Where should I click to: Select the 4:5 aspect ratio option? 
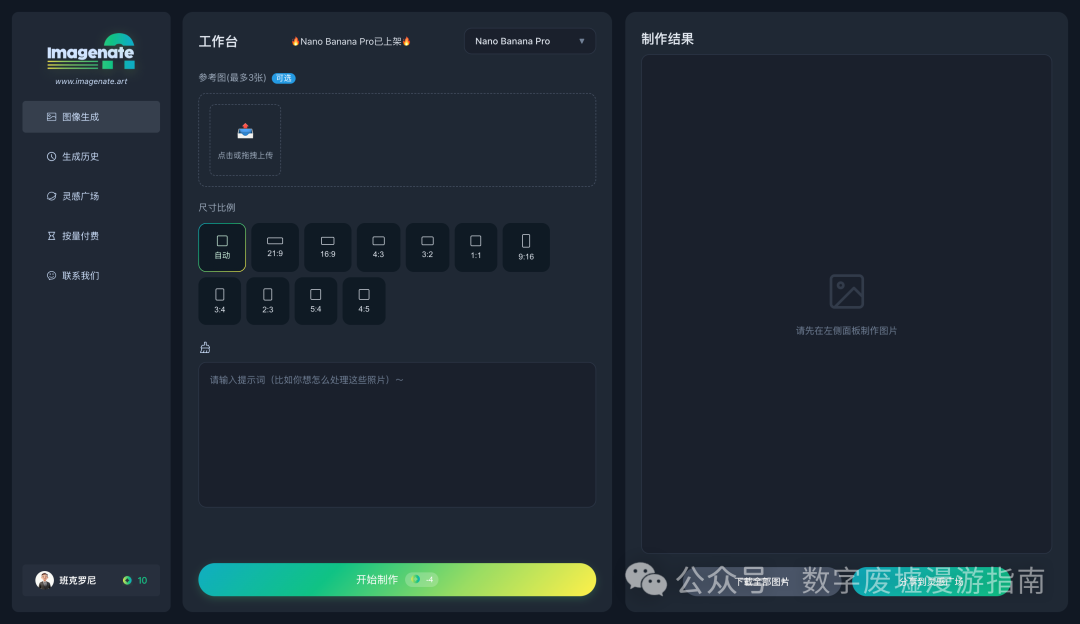point(364,301)
